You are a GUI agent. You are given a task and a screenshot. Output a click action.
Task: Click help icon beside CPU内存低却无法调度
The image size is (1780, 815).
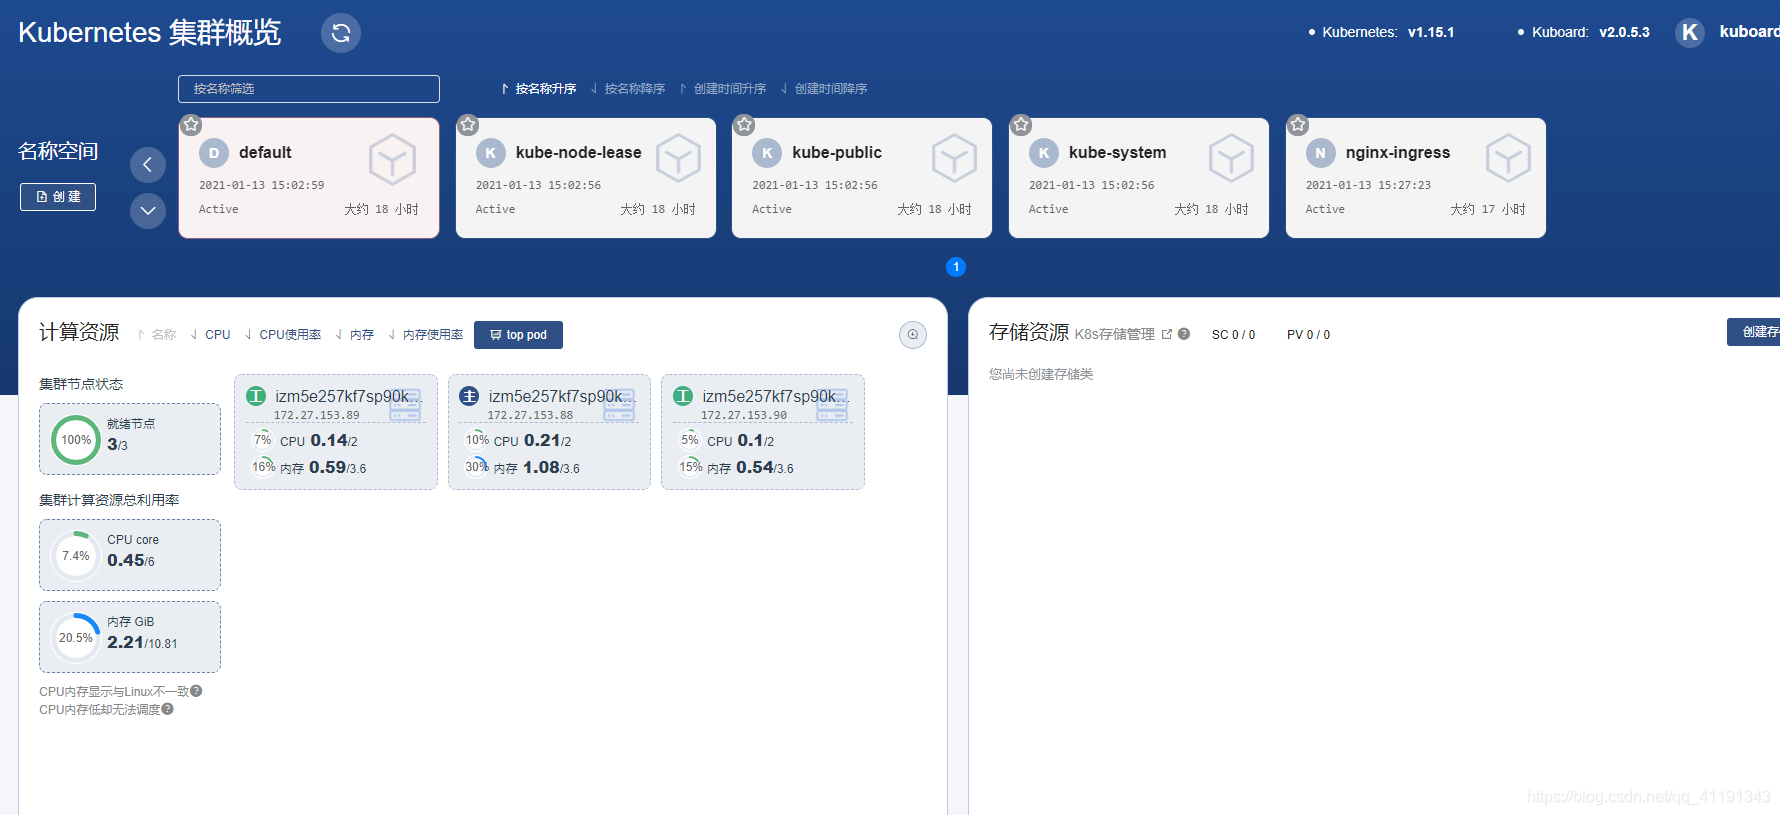coord(167,709)
